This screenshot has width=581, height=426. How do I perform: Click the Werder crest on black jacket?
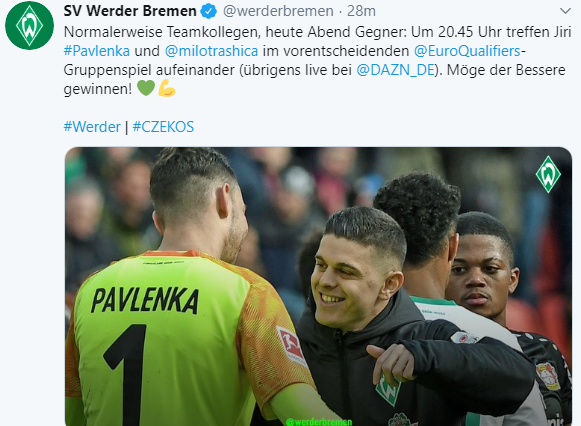coord(388,390)
